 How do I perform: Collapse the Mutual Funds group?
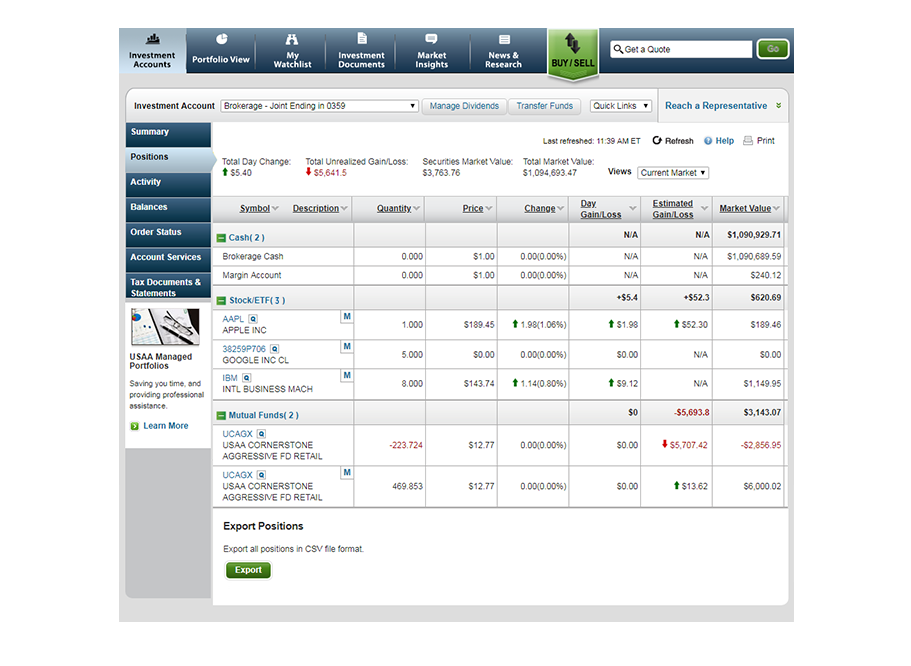(221, 416)
